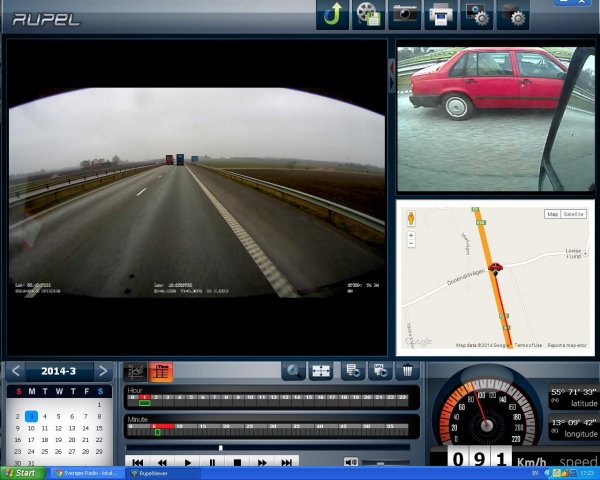Switch the map to Satellite view
Viewport: 600px width, 480px height.
[x=574, y=214]
